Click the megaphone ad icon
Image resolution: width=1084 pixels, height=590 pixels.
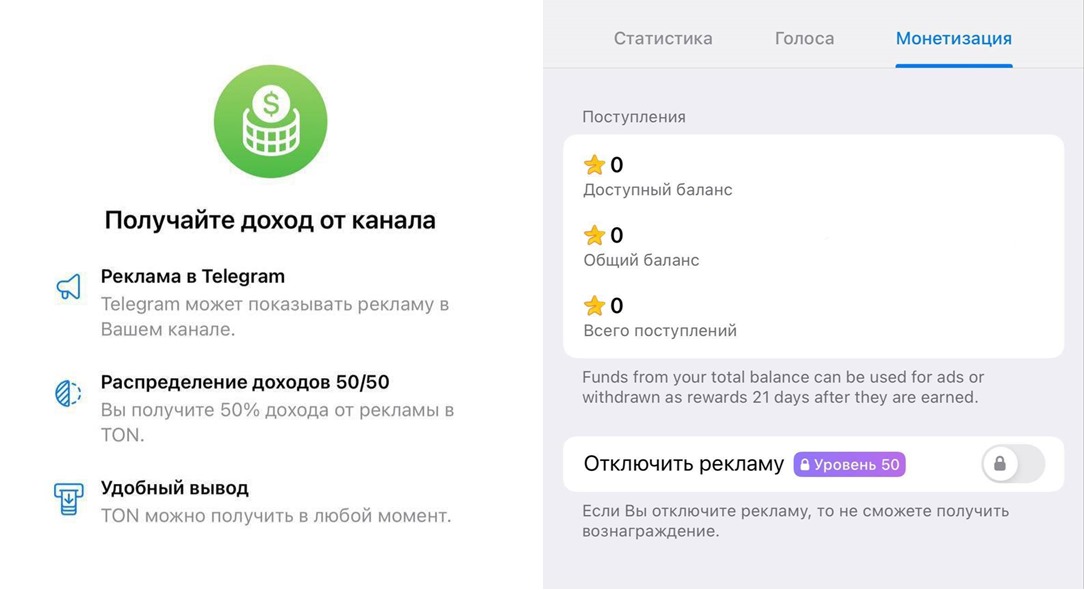pyautogui.click(x=68, y=286)
